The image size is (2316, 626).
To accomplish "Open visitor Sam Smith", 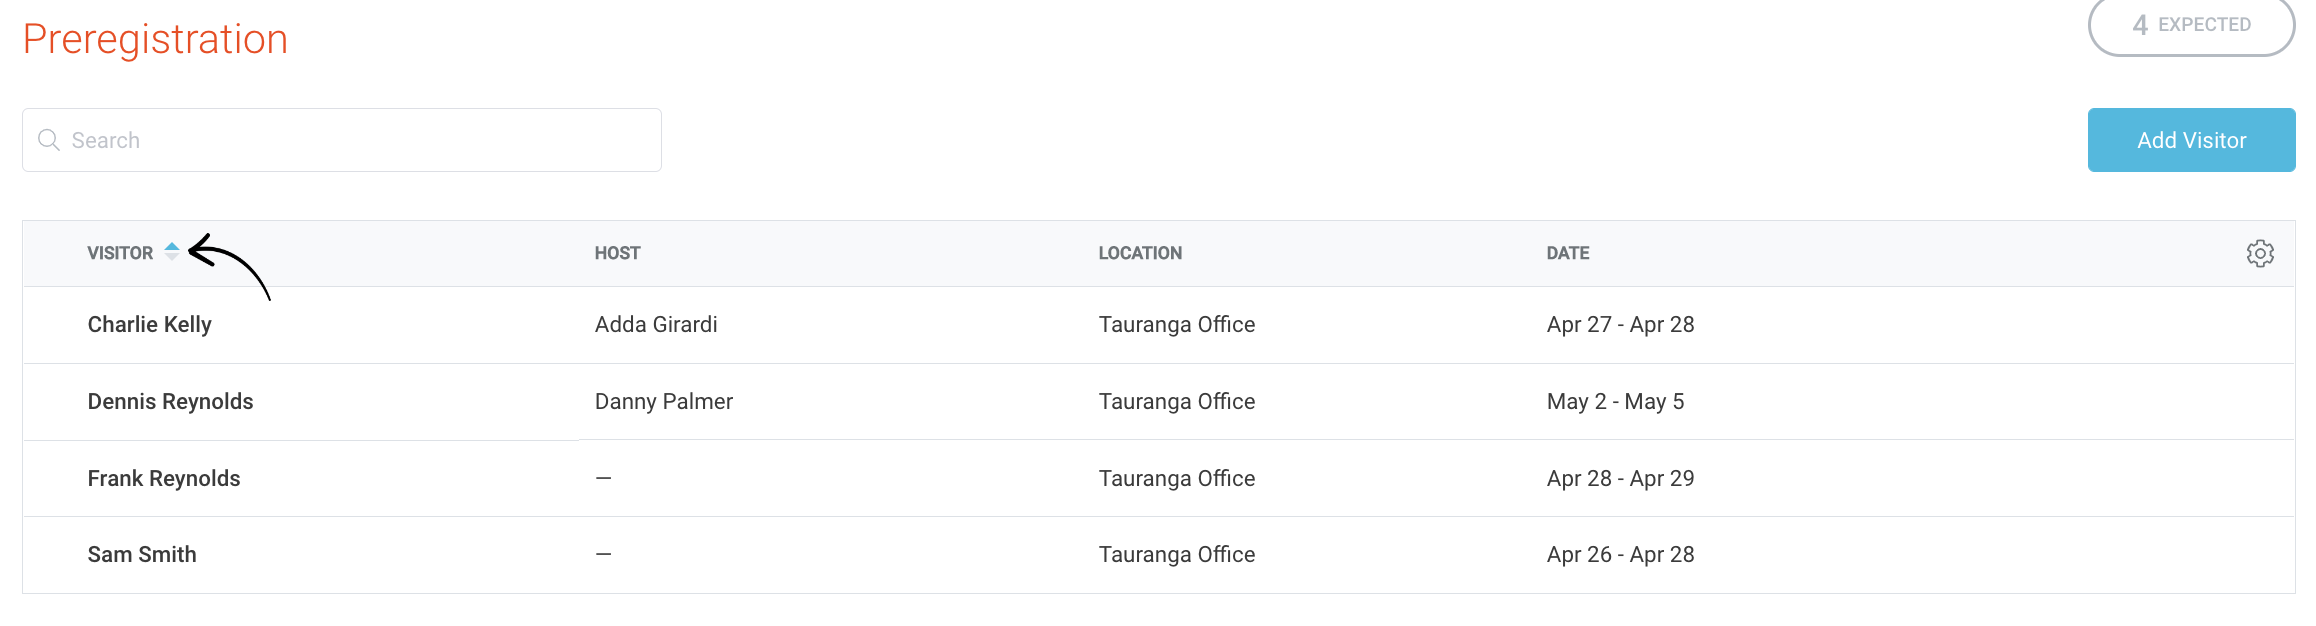I will pos(142,554).
